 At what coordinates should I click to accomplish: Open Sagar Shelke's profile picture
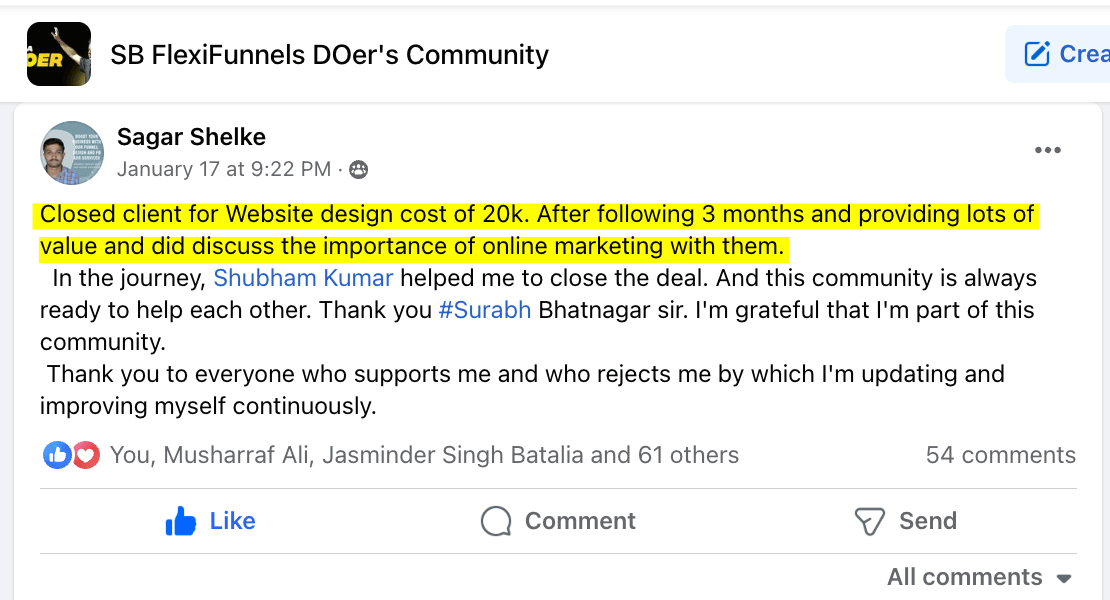point(72,153)
